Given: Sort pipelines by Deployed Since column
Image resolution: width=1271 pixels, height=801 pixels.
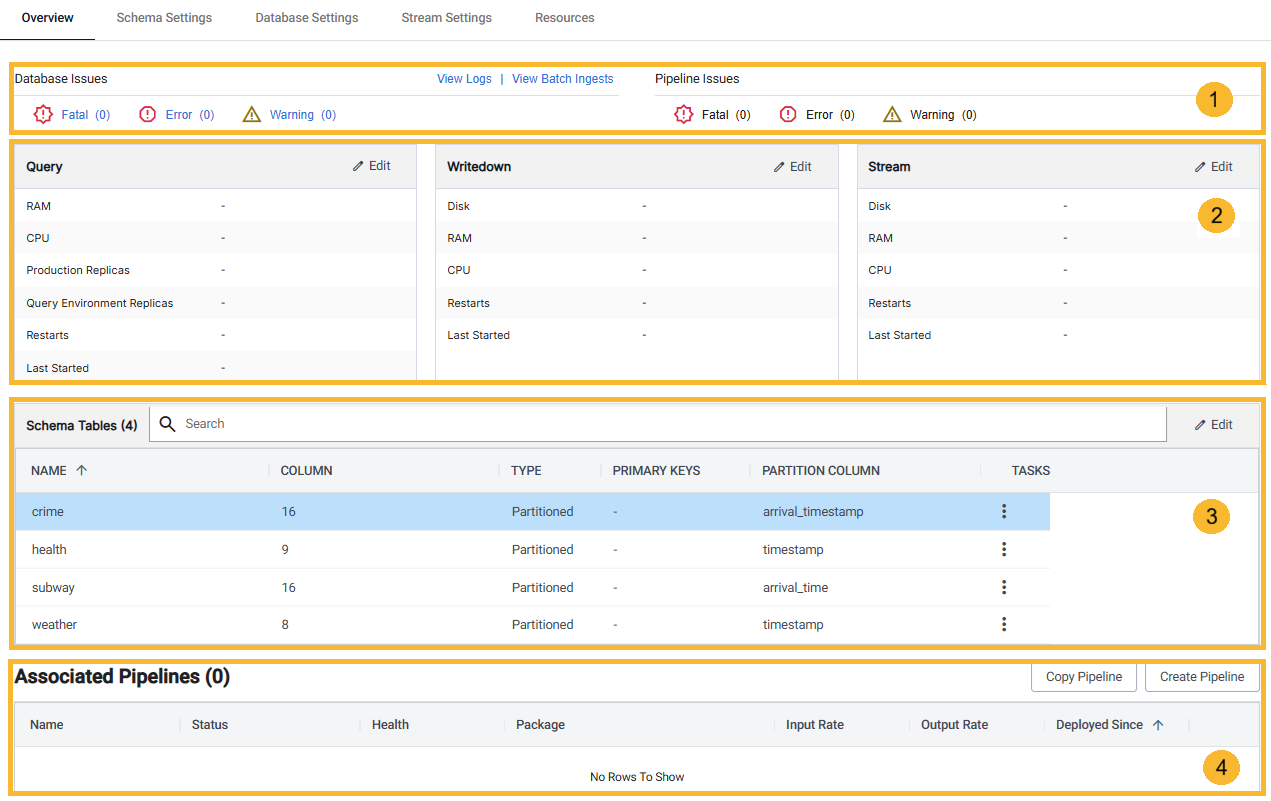Looking at the screenshot, I should 1099,725.
